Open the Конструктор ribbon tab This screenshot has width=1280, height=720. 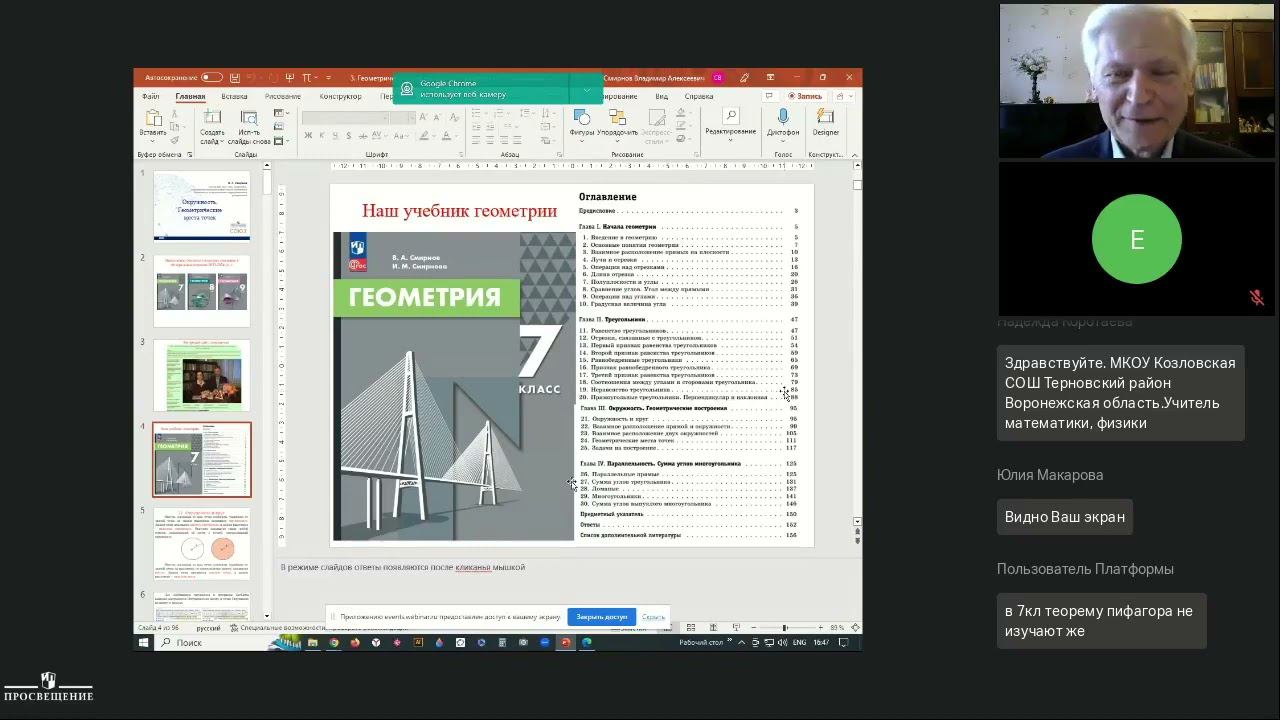[x=340, y=97]
